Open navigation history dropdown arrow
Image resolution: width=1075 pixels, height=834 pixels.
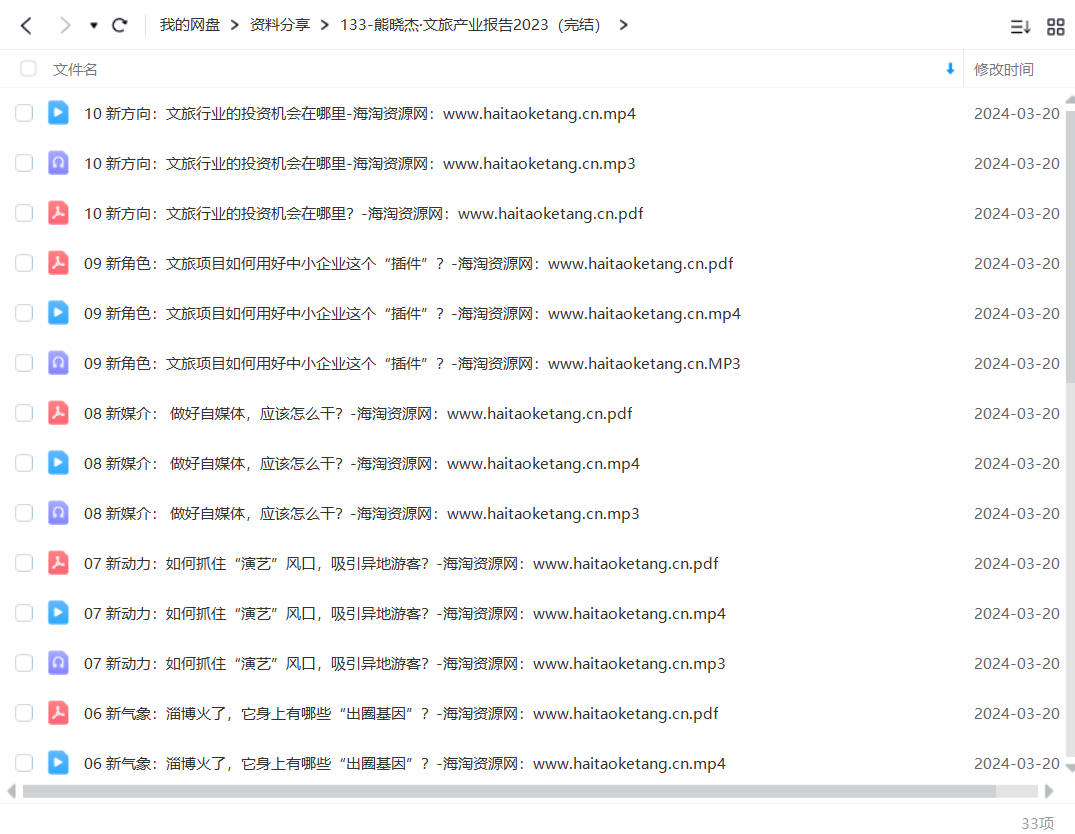(94, 25)
